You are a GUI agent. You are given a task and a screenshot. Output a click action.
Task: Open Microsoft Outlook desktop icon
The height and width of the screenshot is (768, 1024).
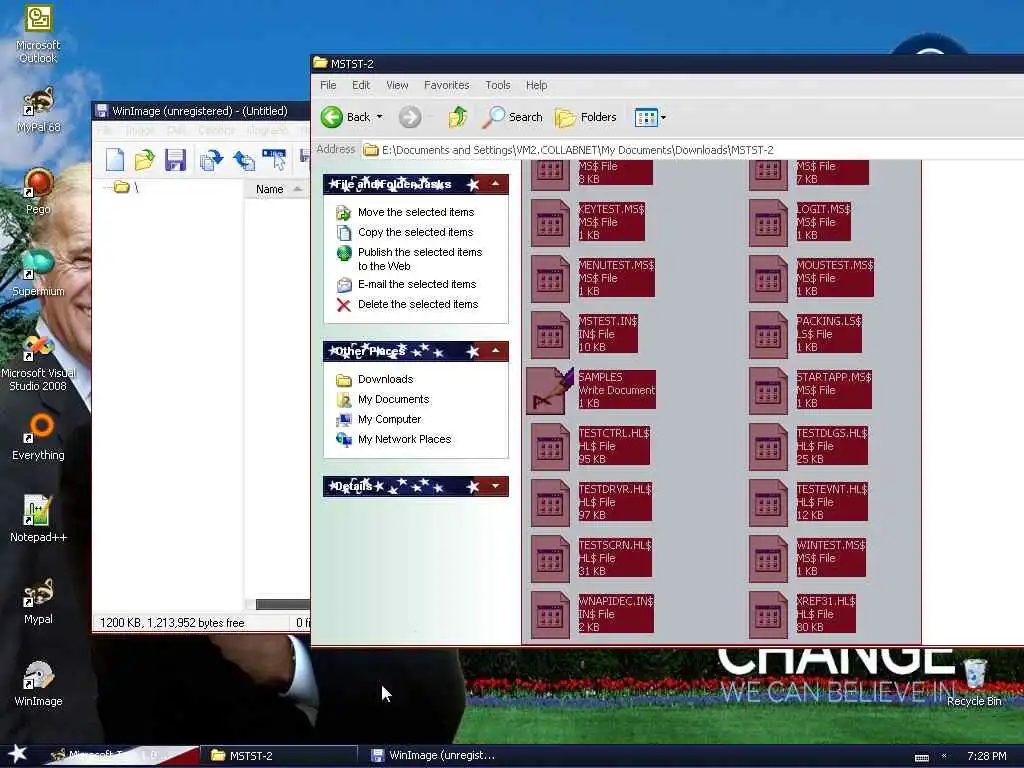(x=38, y=34)
